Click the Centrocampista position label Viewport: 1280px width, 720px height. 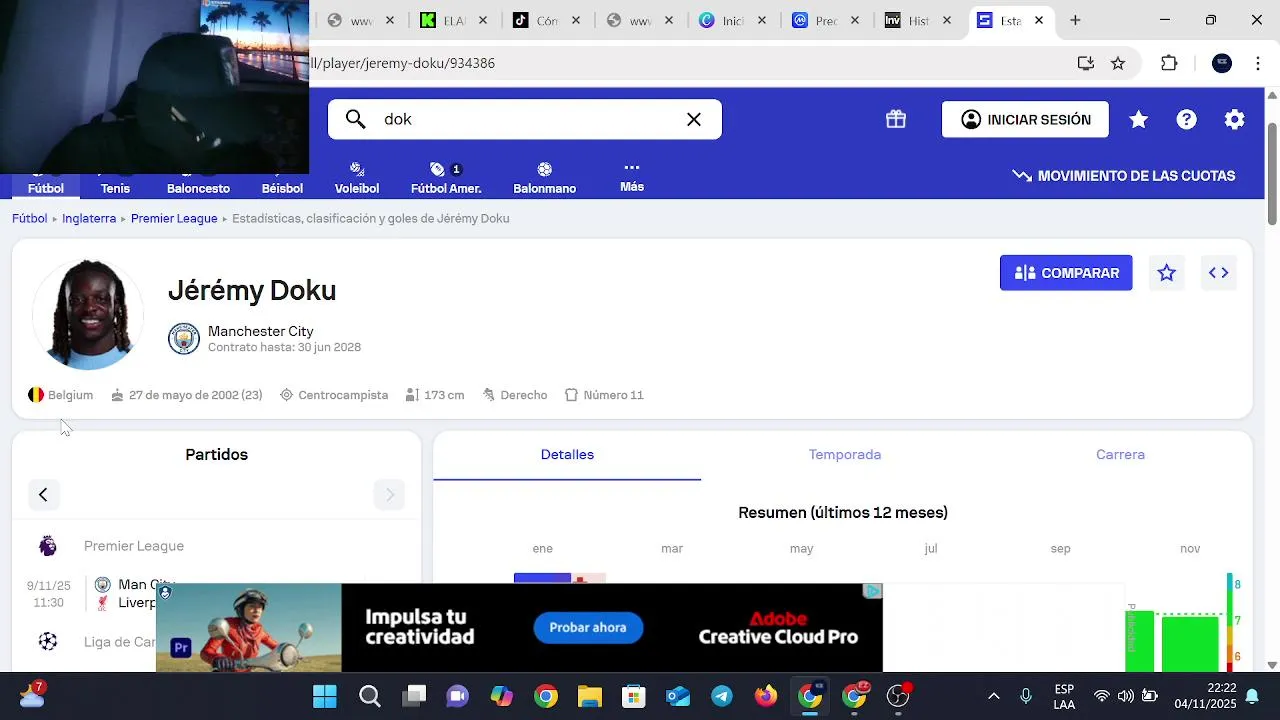pyautogui.click(x=343, y=395)
